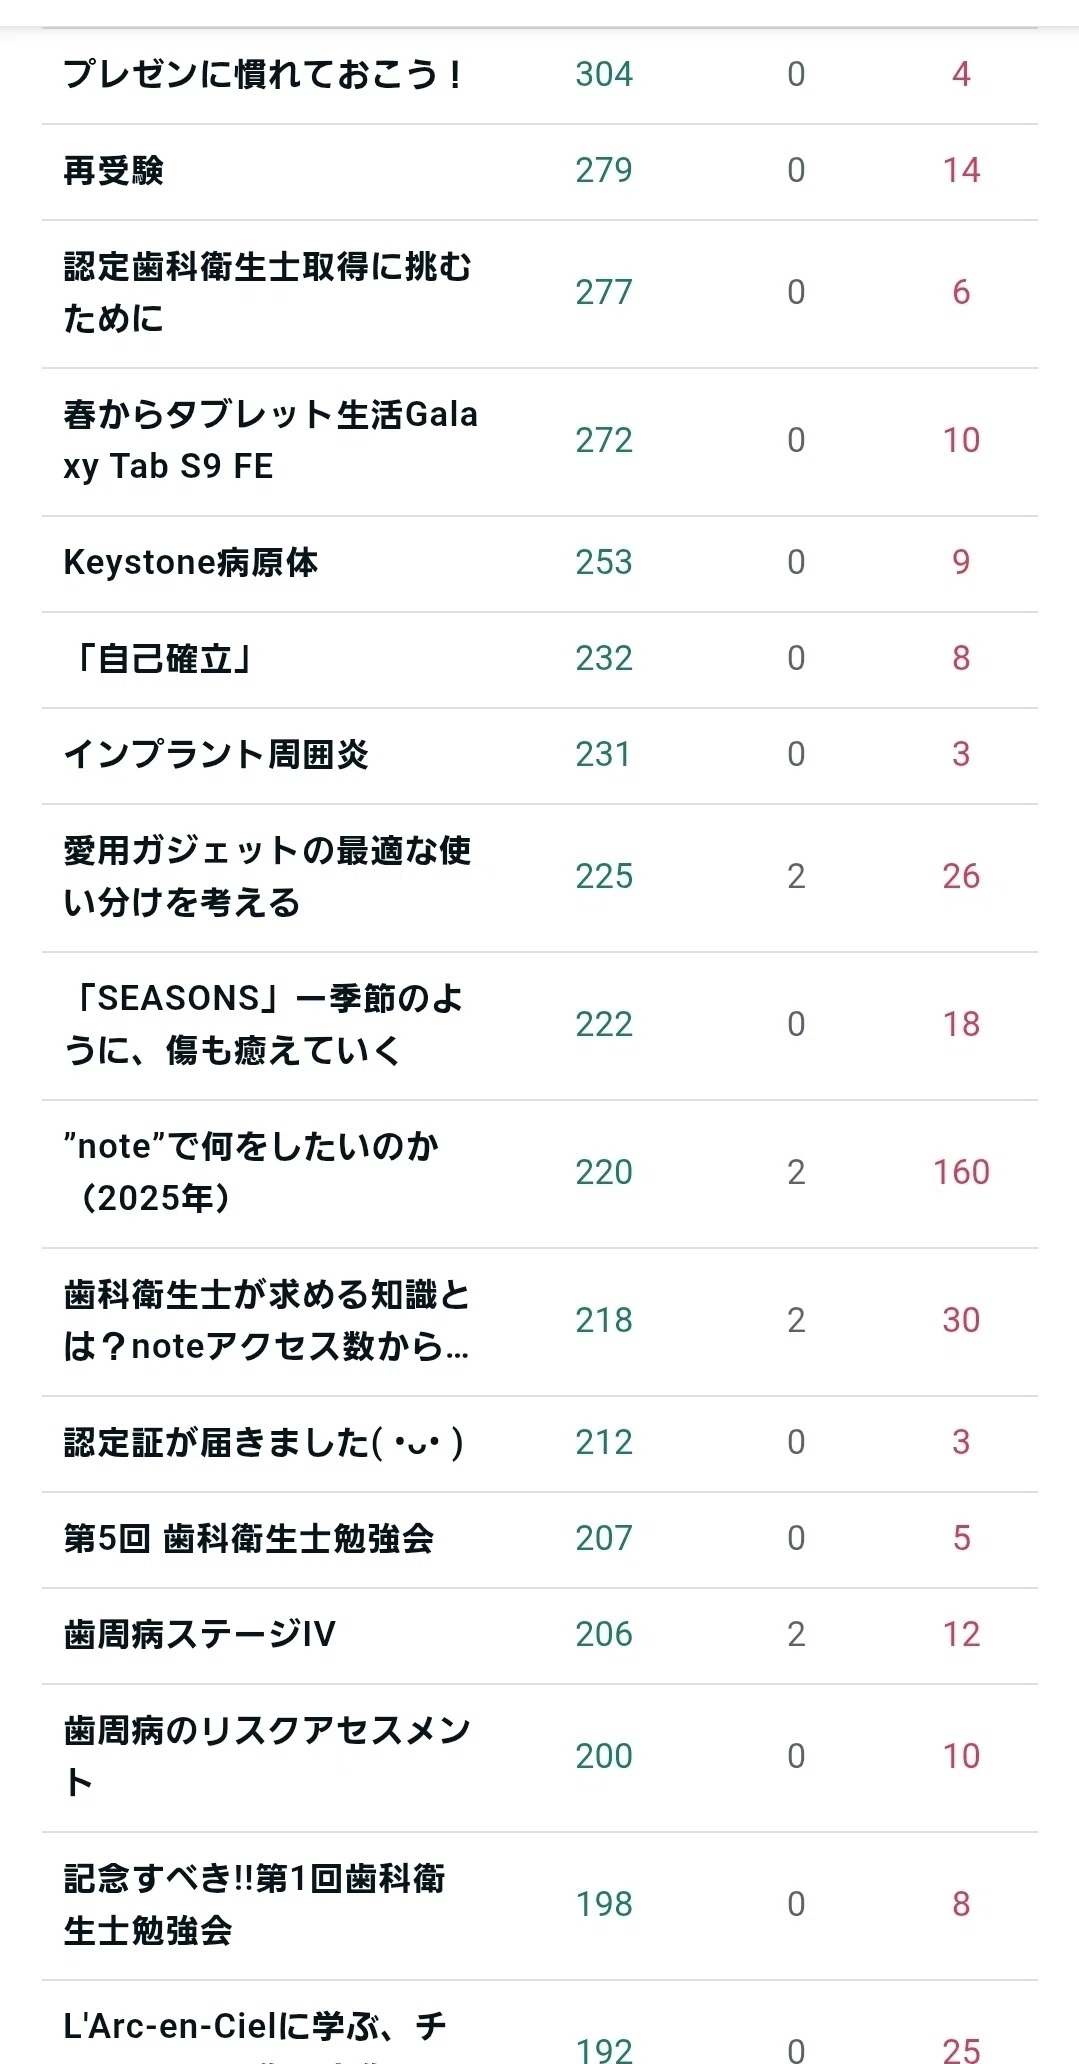This screenshot has height=2064, width=1079.
Task: Select 認定歯科衛生士取得に挑むために article
Action: click(x=267, y=293)
